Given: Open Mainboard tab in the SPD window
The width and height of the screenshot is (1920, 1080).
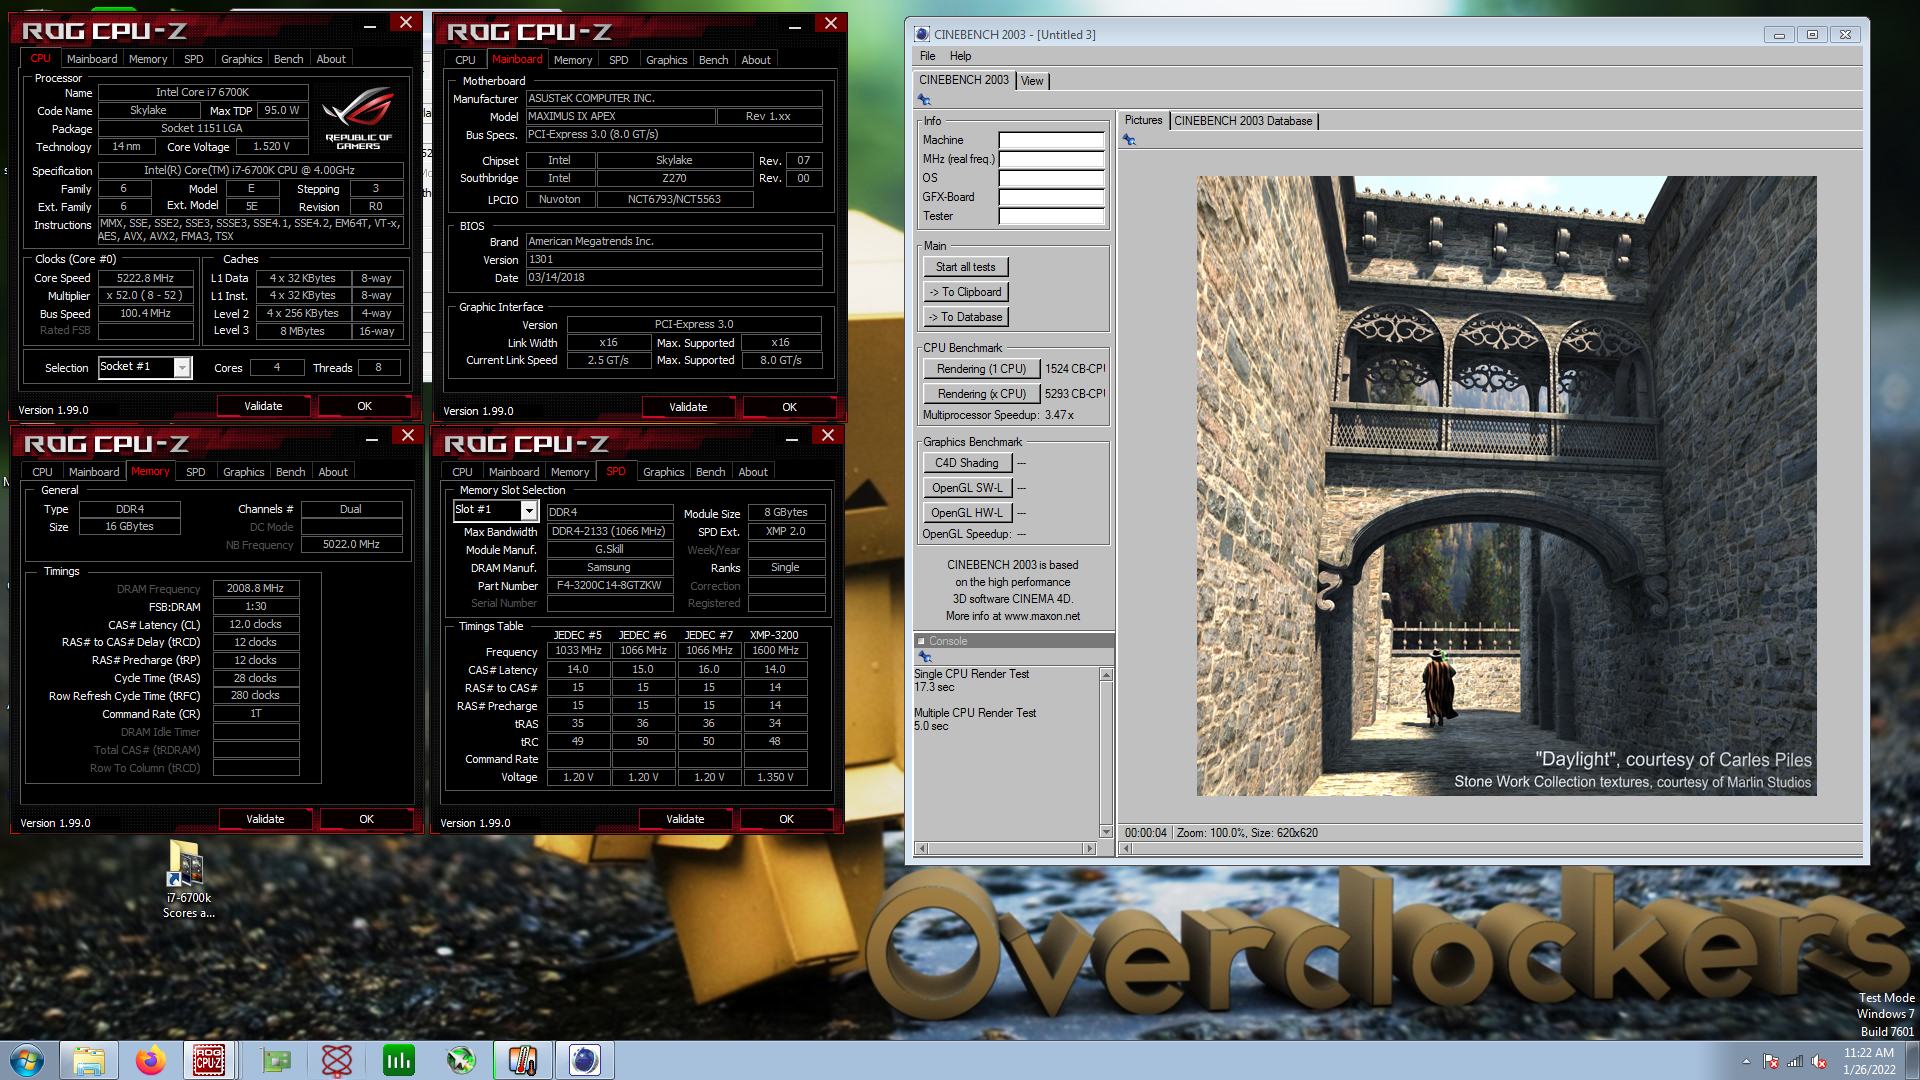Looking at the screenshot, I should click(x=513, y=472).
